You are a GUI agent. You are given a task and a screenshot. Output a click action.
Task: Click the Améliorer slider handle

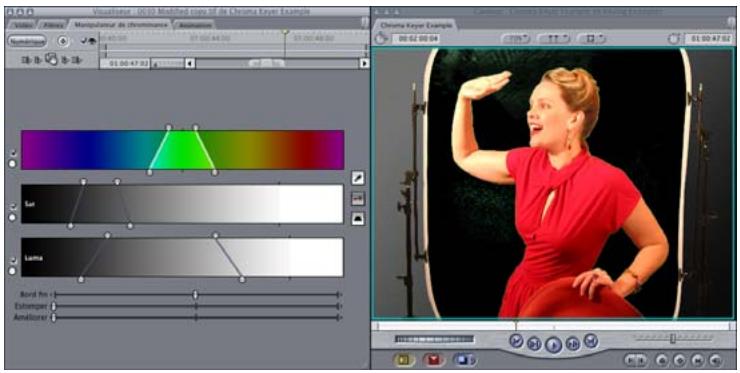click(54, 318)
